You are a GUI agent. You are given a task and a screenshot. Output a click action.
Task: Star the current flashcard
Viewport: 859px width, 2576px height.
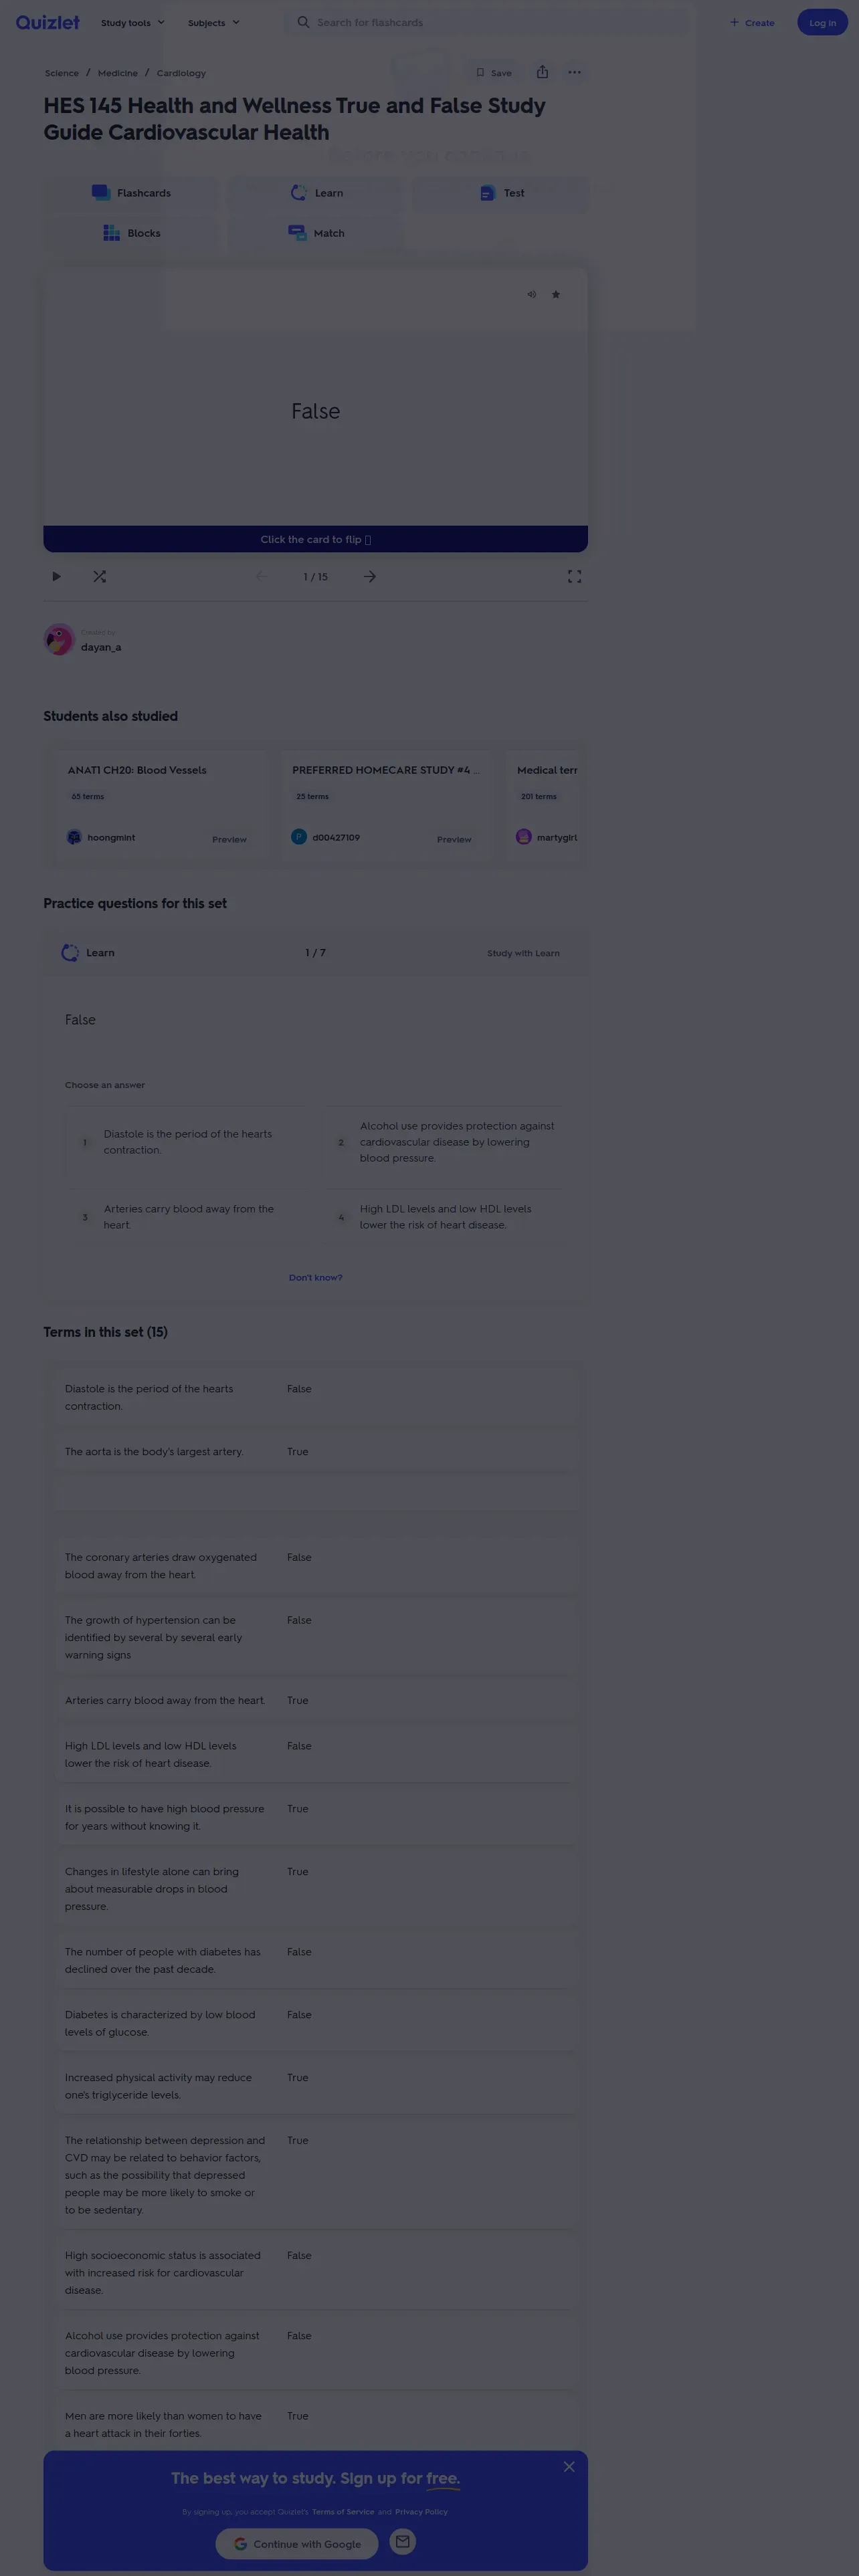point(556,294)
